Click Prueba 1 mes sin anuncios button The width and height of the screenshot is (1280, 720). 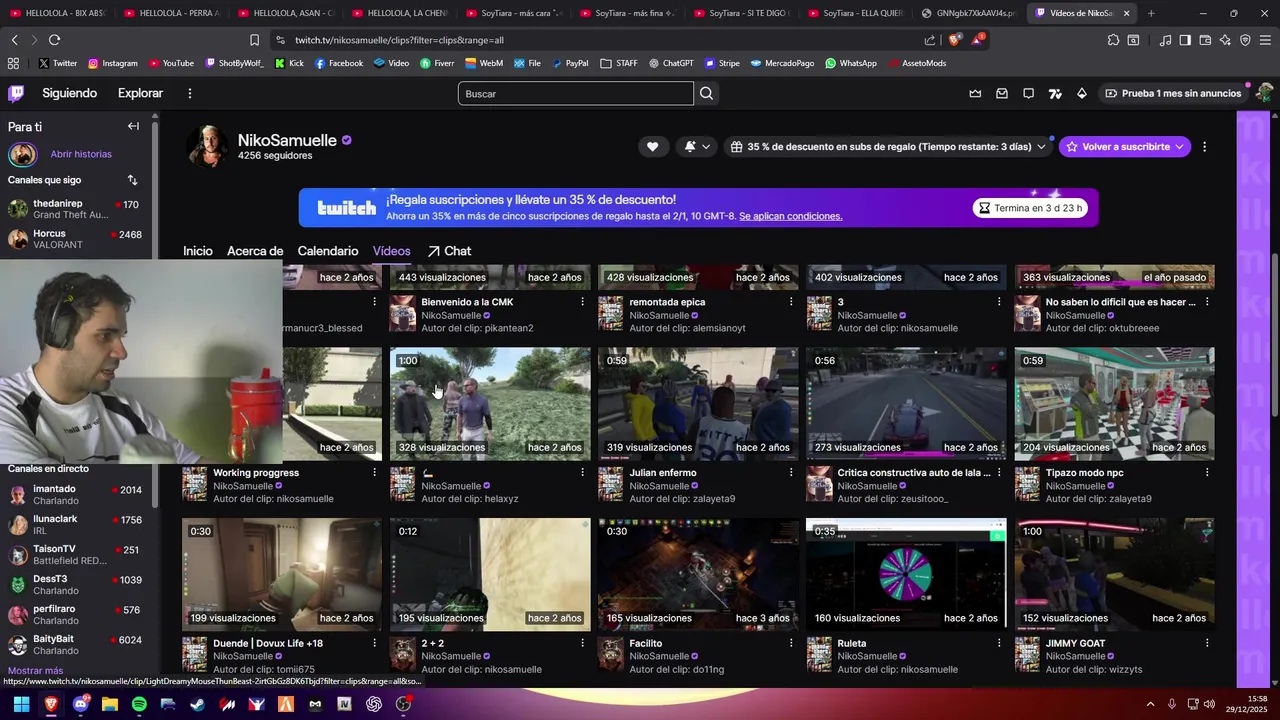1172,93
